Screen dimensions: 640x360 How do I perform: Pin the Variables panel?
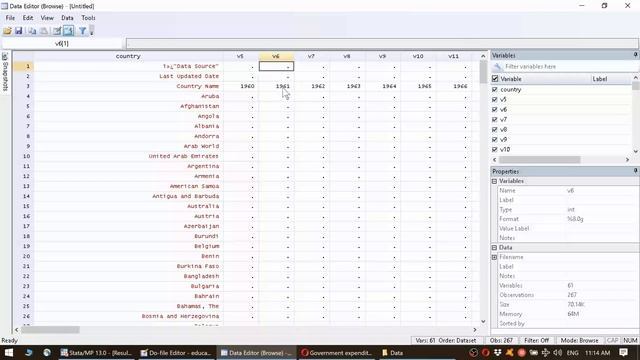click(636, 55)
